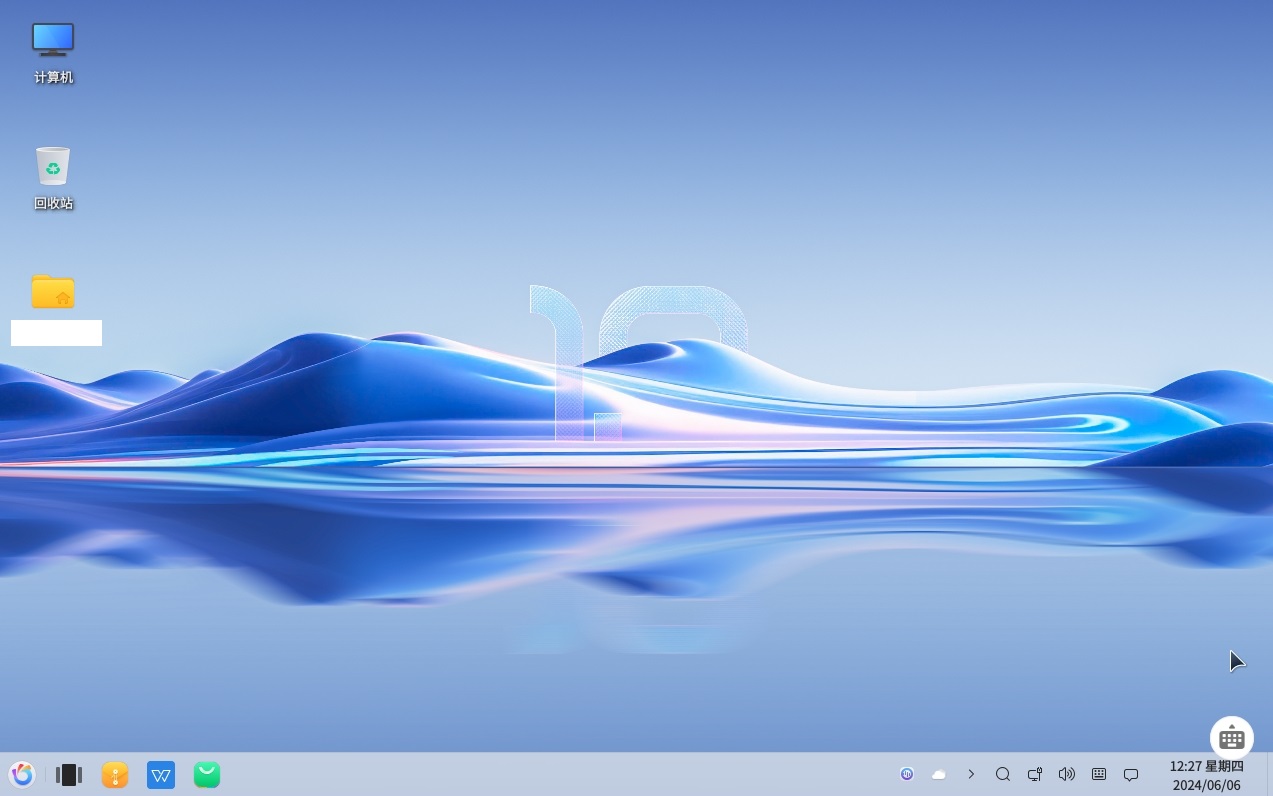This screenshot has height=796, width=1273.
Task: Click the voice assistant tray icon
Action: 907,774
